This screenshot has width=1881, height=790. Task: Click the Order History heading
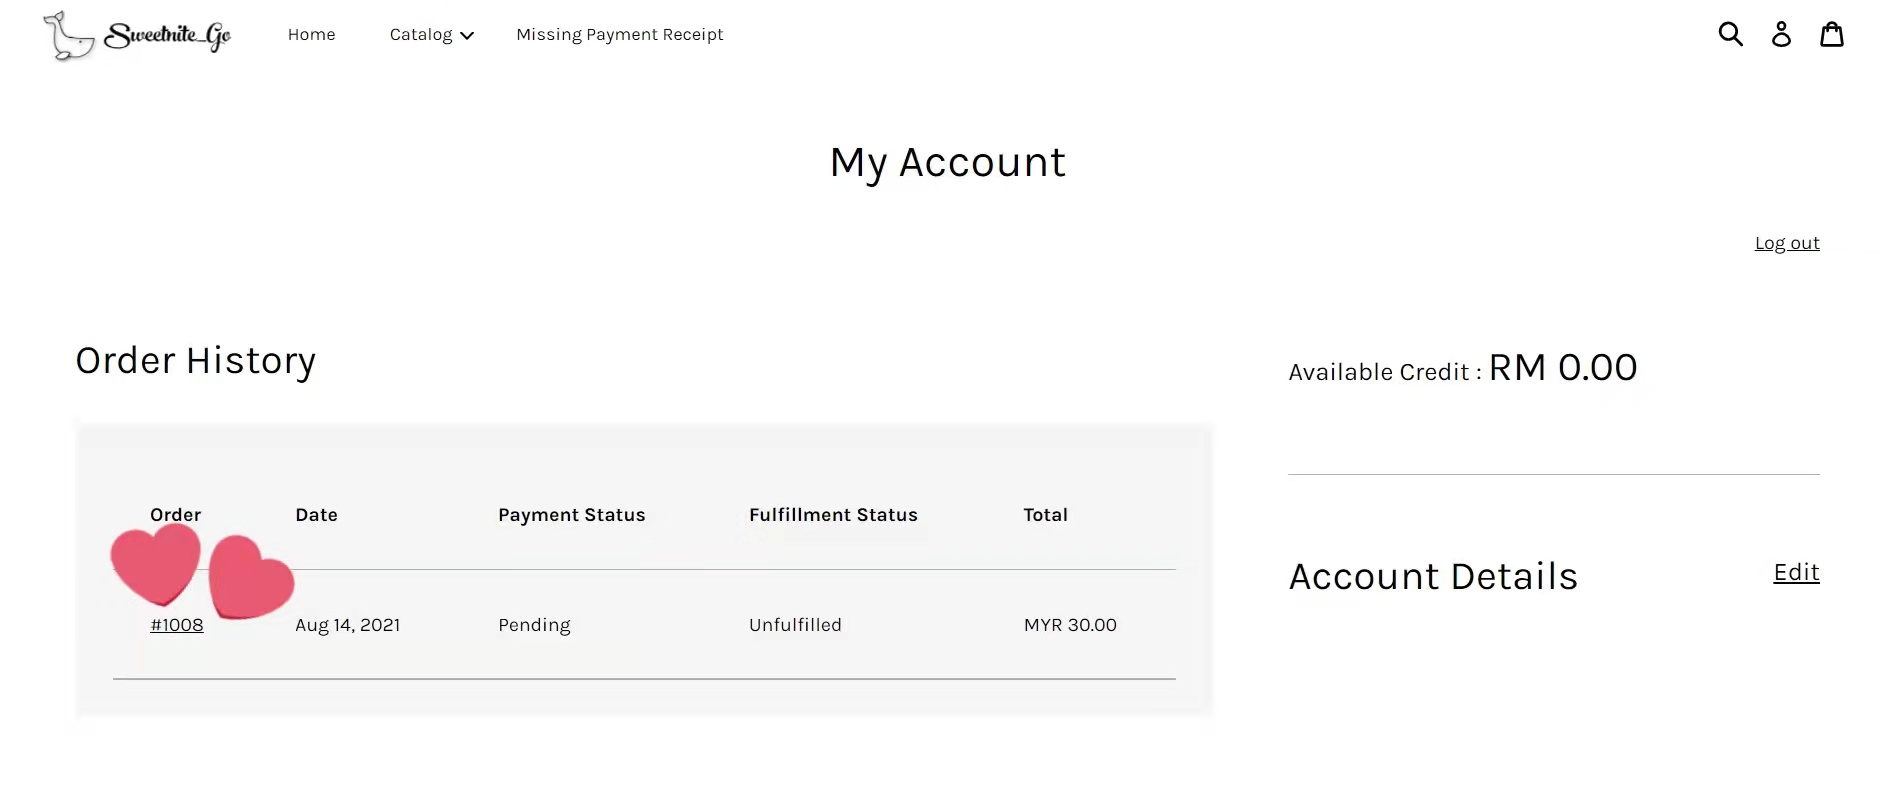pos(196,361)
